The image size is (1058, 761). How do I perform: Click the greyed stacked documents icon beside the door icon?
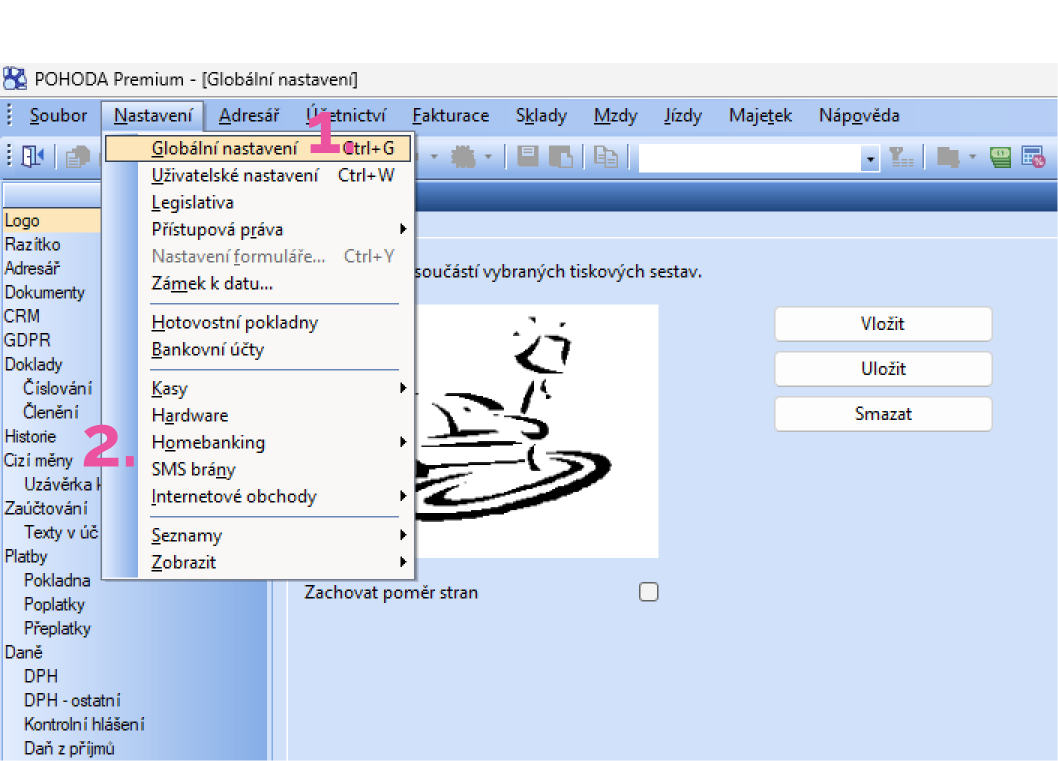click(x=78, y=157)
